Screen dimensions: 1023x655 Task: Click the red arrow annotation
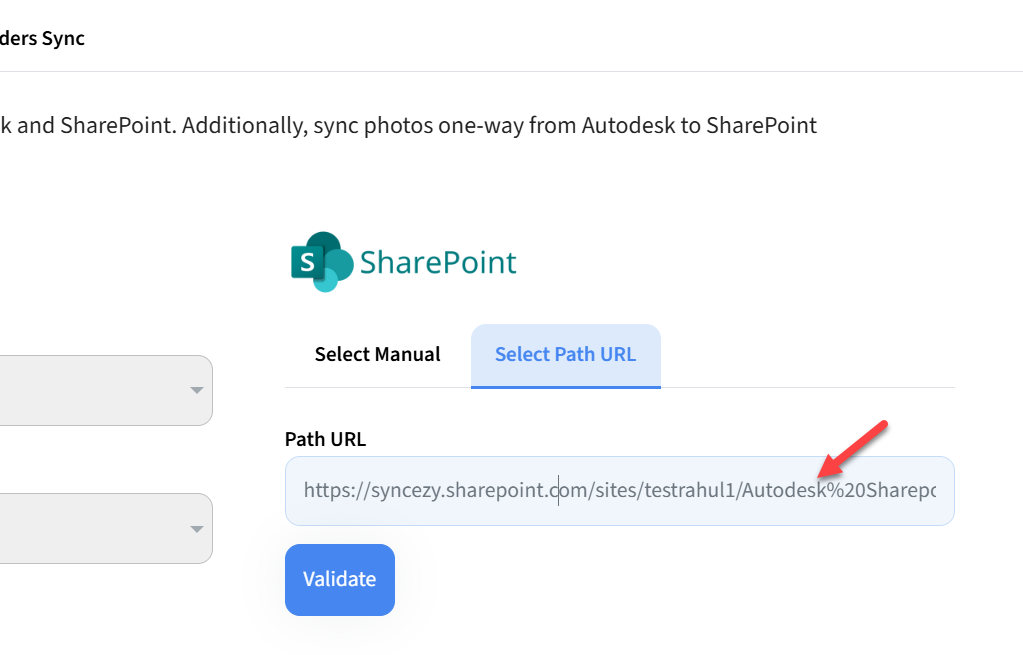[x=852, y=448]
